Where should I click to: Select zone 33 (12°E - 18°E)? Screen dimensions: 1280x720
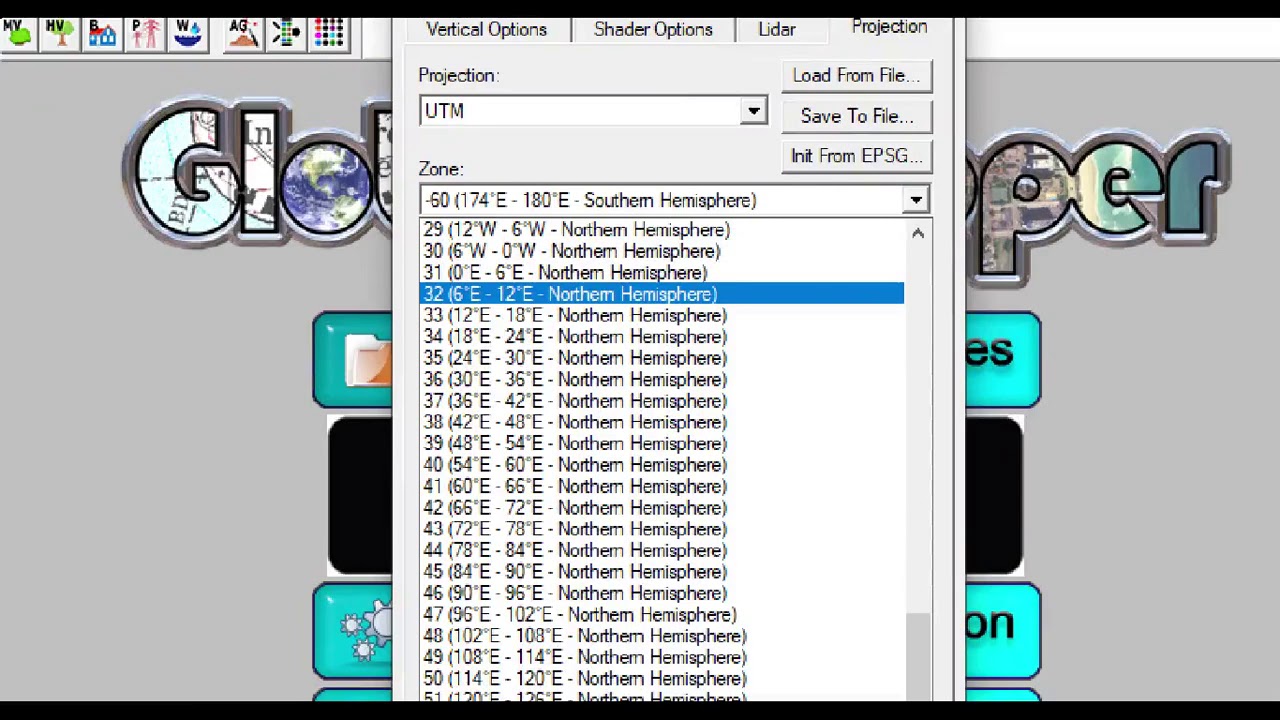point(662,315)
